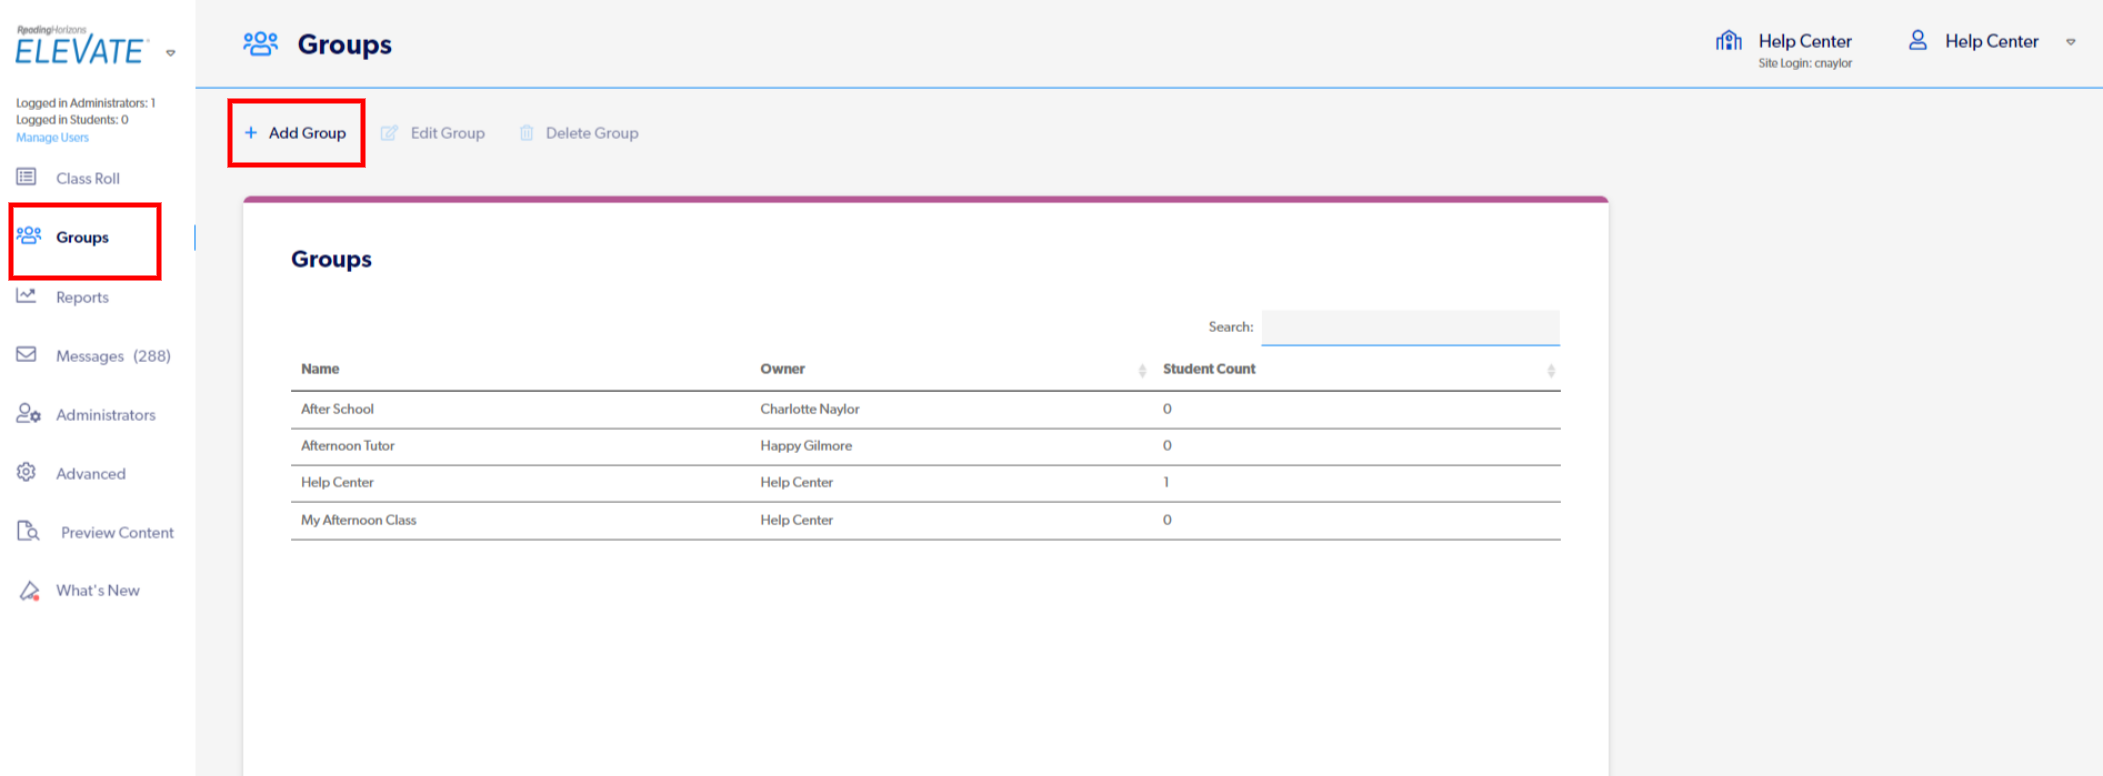This screenshot has height=776, width=2103.
Task: Go to Reports in the sidebar
Action: click(x=82, y=297)
